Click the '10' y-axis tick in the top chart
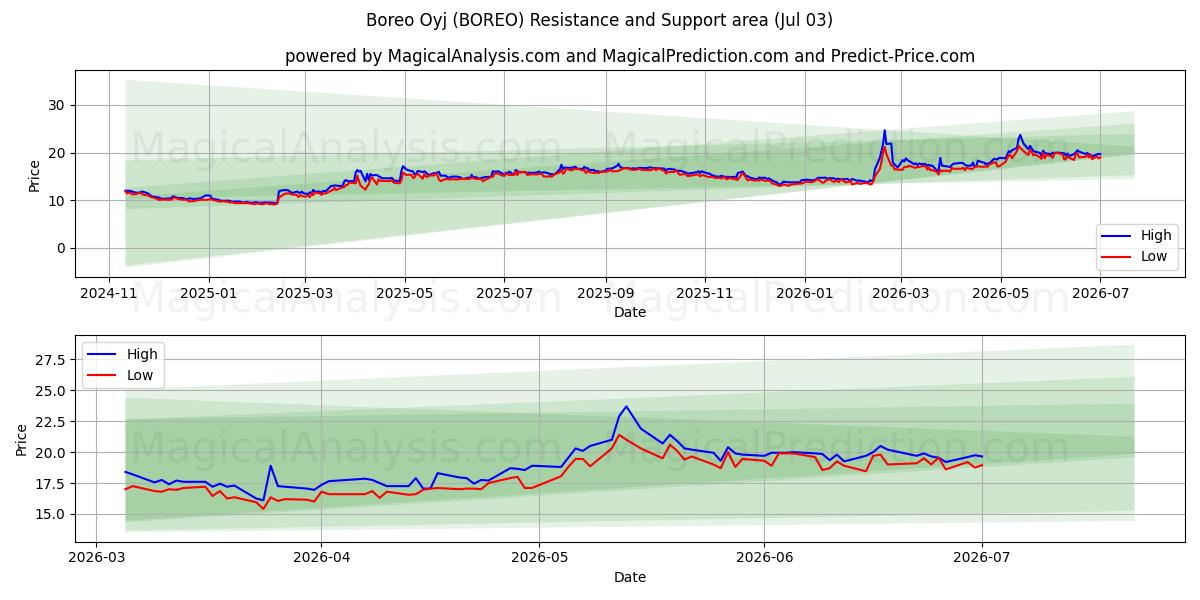 click(58, 201)
